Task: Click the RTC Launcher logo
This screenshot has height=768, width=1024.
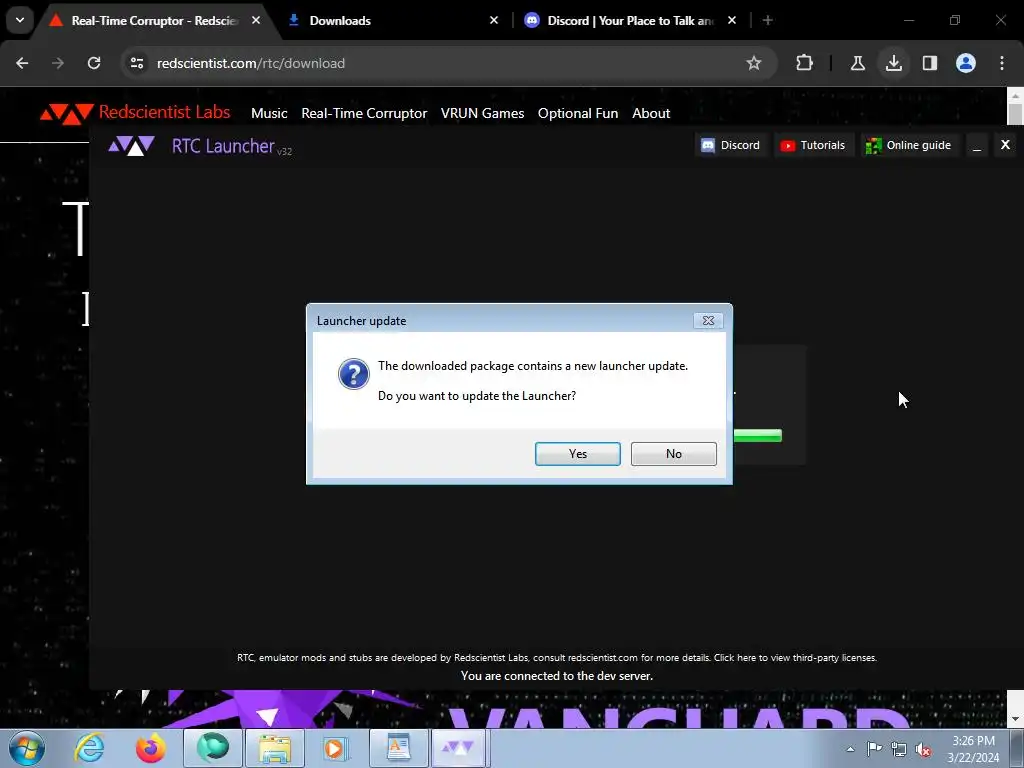Action: [131, 146]
